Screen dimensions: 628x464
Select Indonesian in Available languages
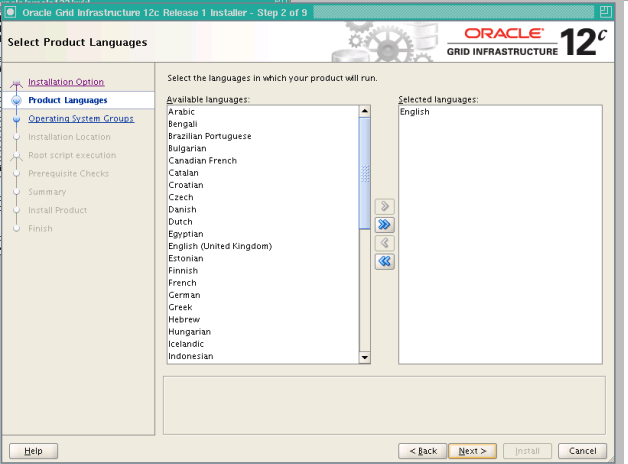tap(263, 356)
